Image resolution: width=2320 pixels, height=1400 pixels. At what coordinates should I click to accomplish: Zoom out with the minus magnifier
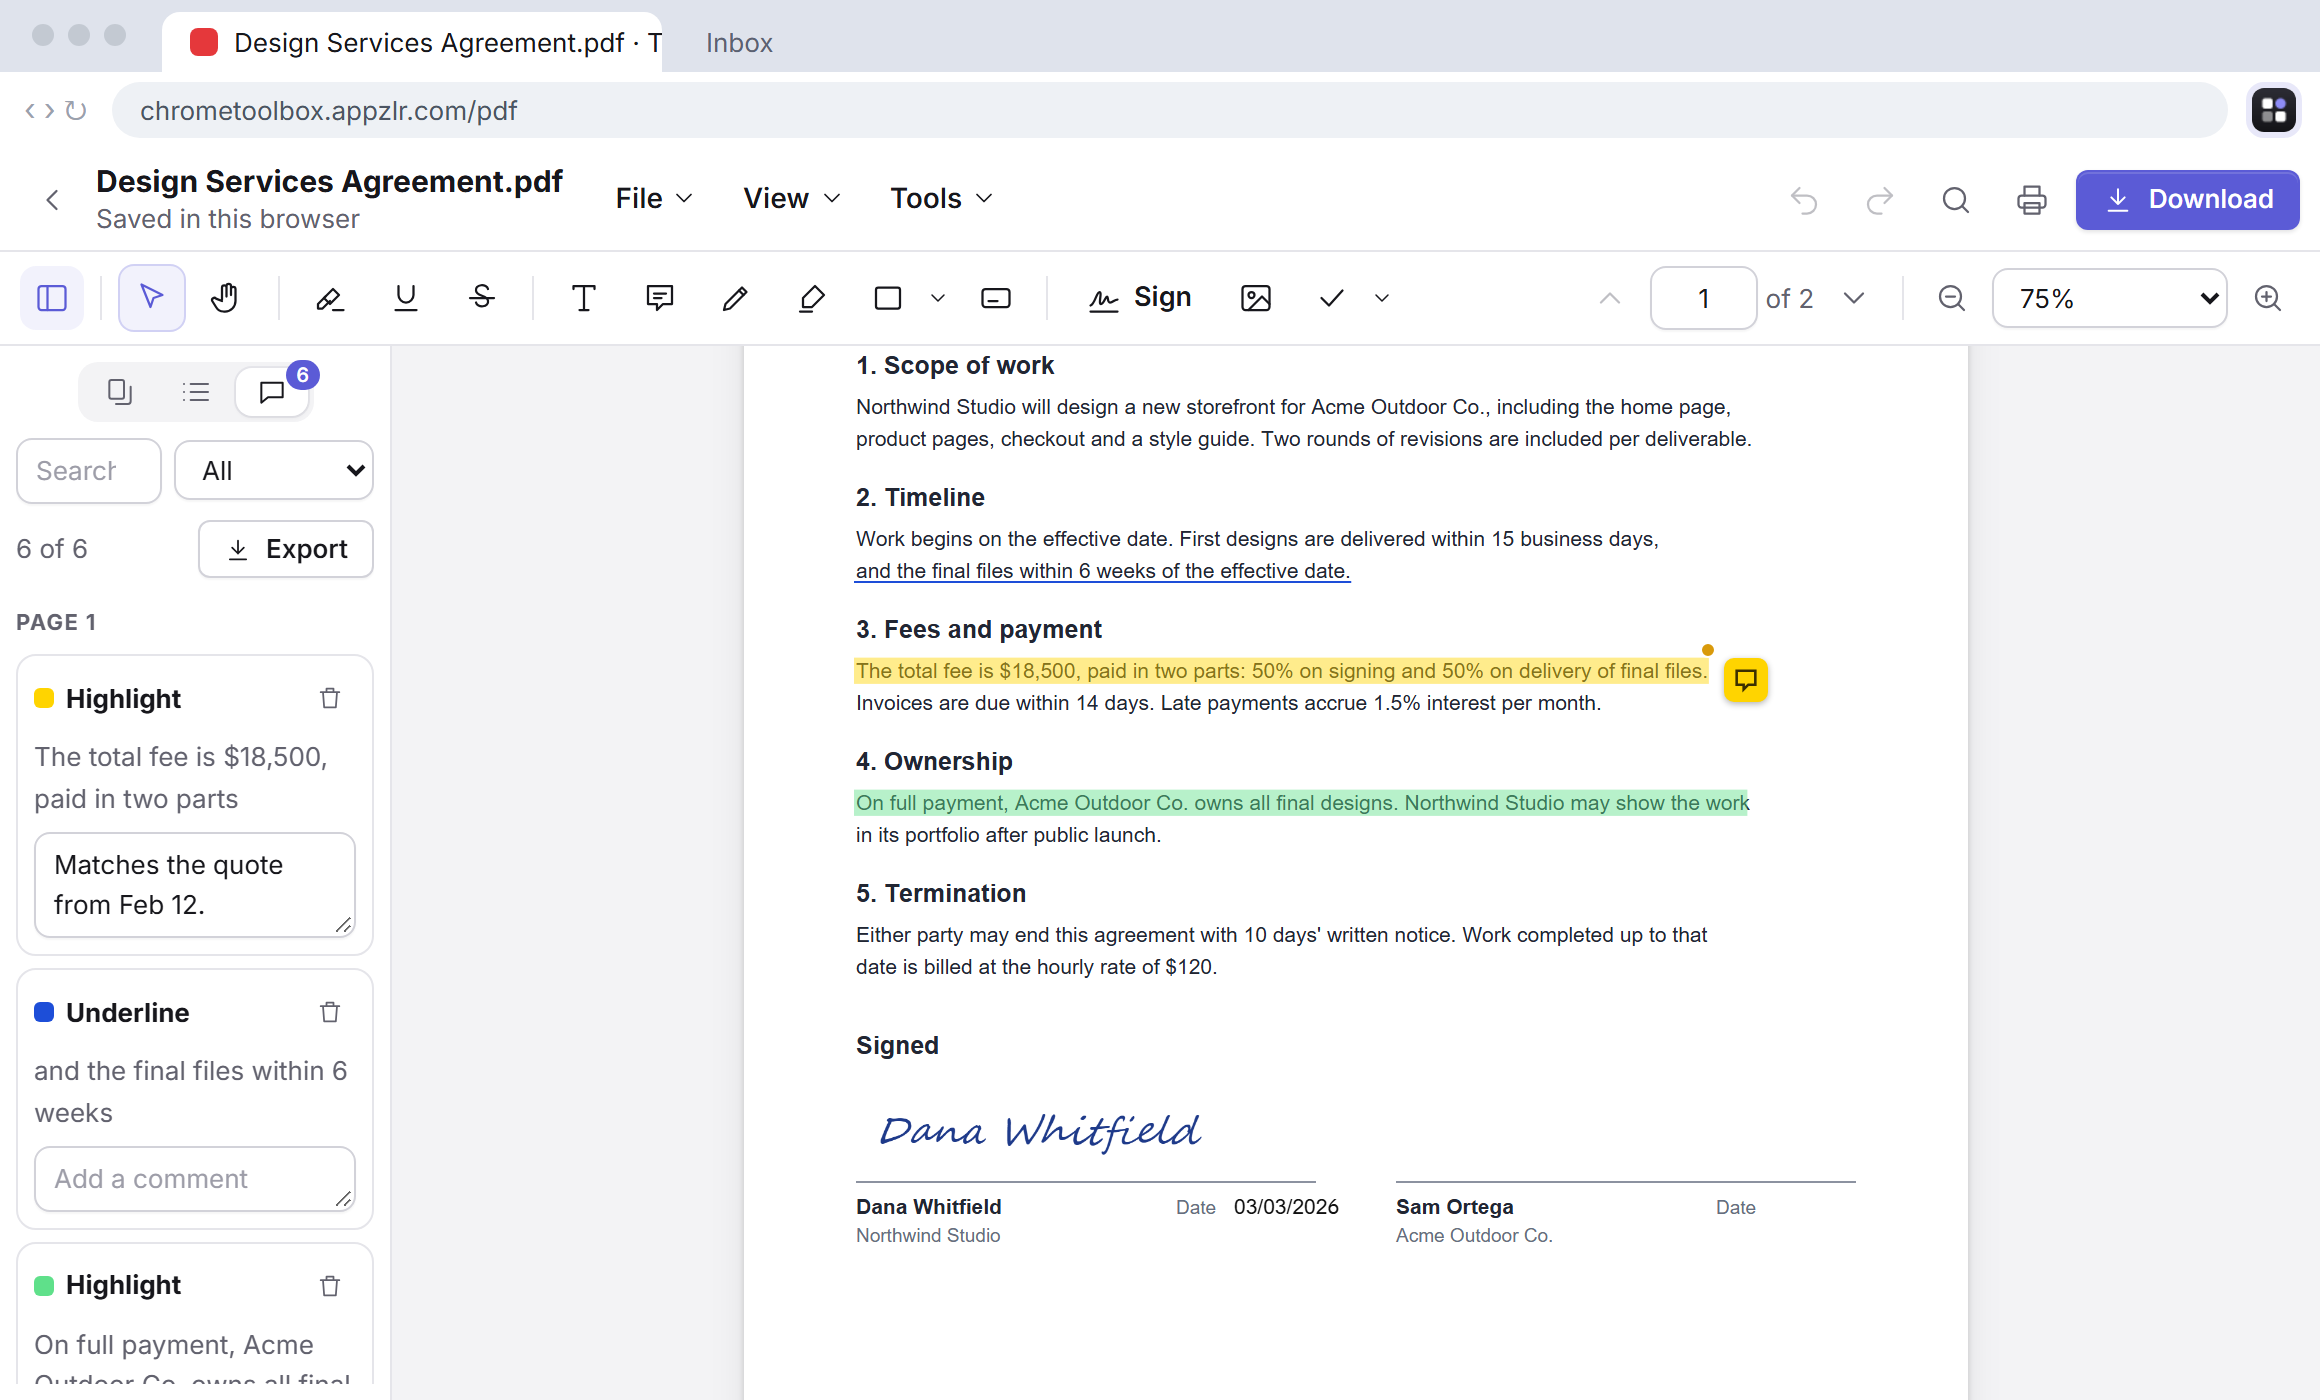coord(1952,298)
